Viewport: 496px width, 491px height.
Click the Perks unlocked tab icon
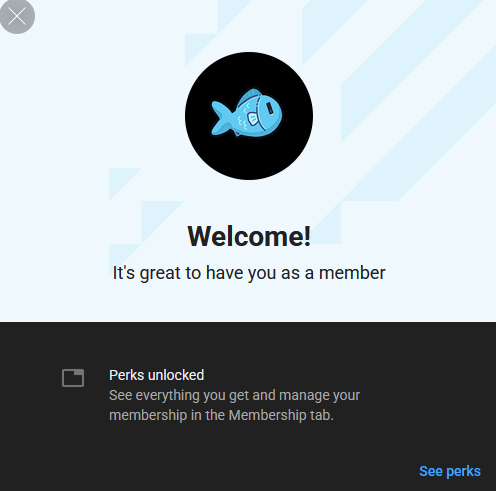(x=73, y=378)
